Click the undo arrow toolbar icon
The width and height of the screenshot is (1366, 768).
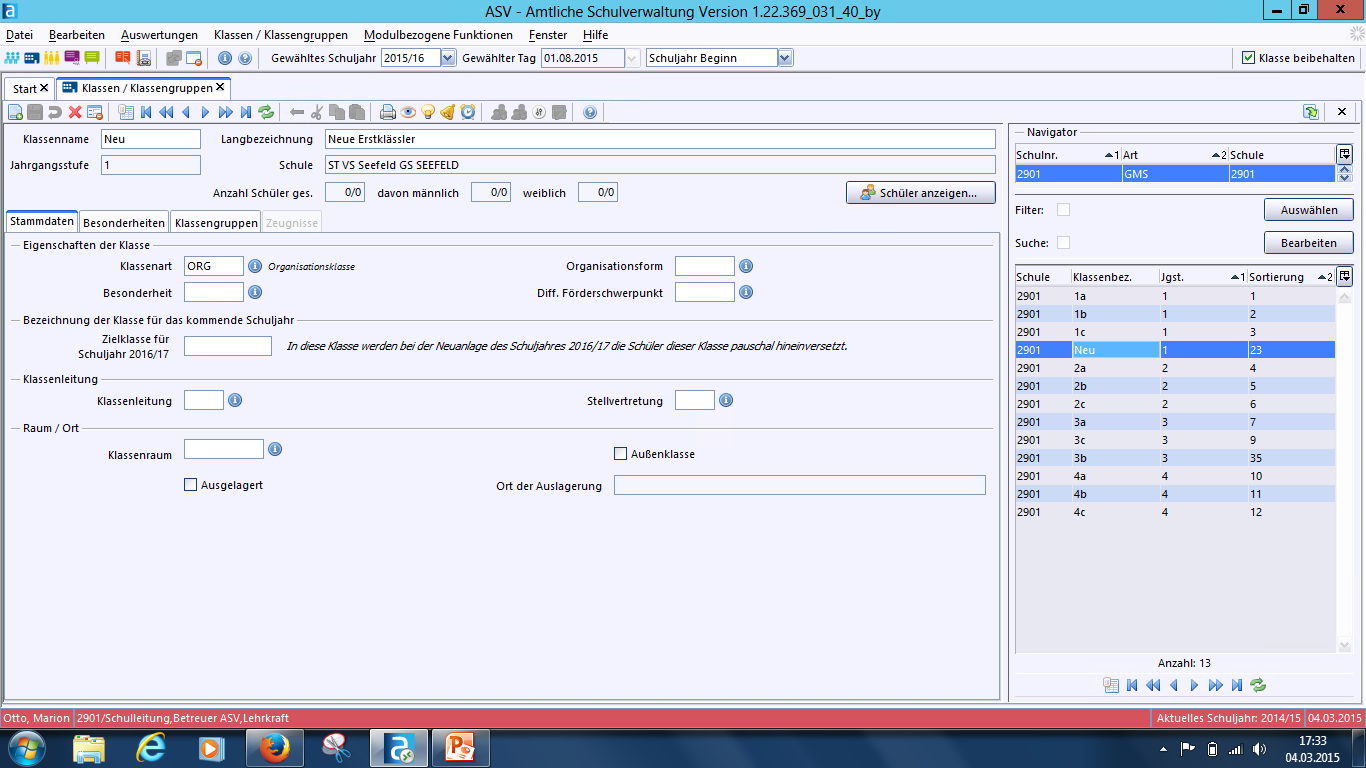(x=55, y=112)
